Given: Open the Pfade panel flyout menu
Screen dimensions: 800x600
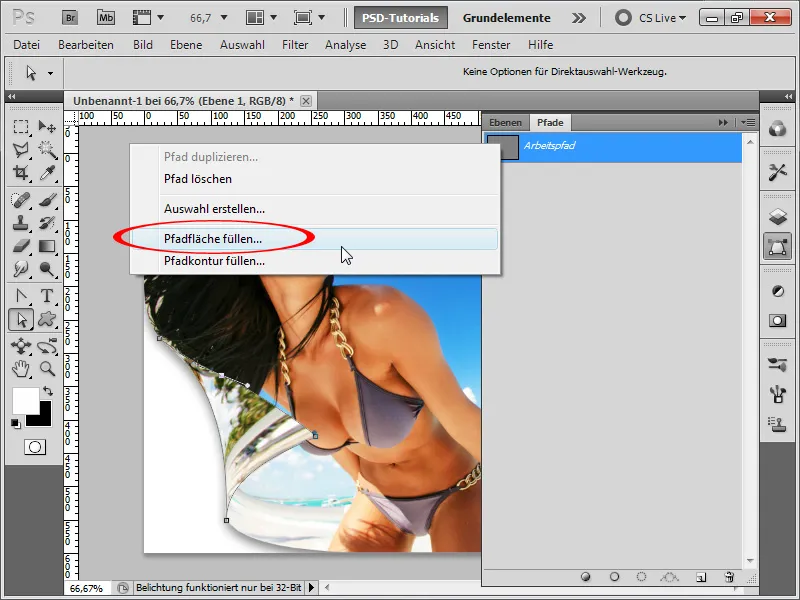Looking at the screenshot, I should pyautogui.click(x=748, y=122).
